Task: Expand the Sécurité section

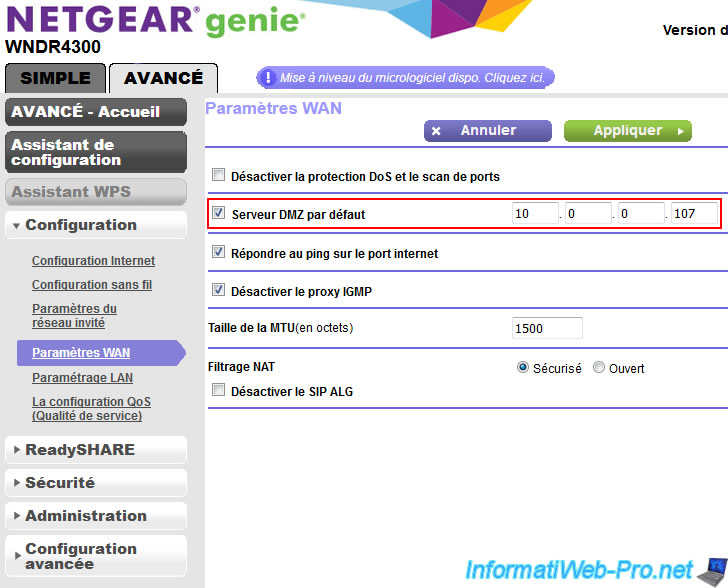Action: pyautogui.click(x=96, y=483)
